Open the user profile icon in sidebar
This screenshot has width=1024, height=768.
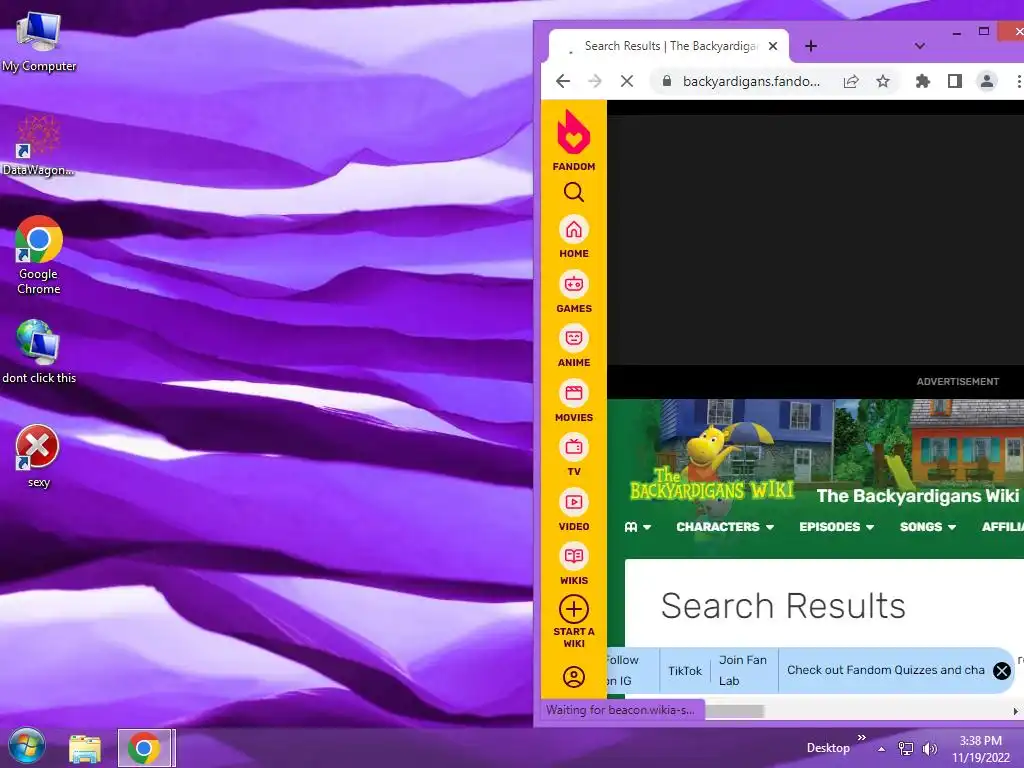[x=573, y=677]
